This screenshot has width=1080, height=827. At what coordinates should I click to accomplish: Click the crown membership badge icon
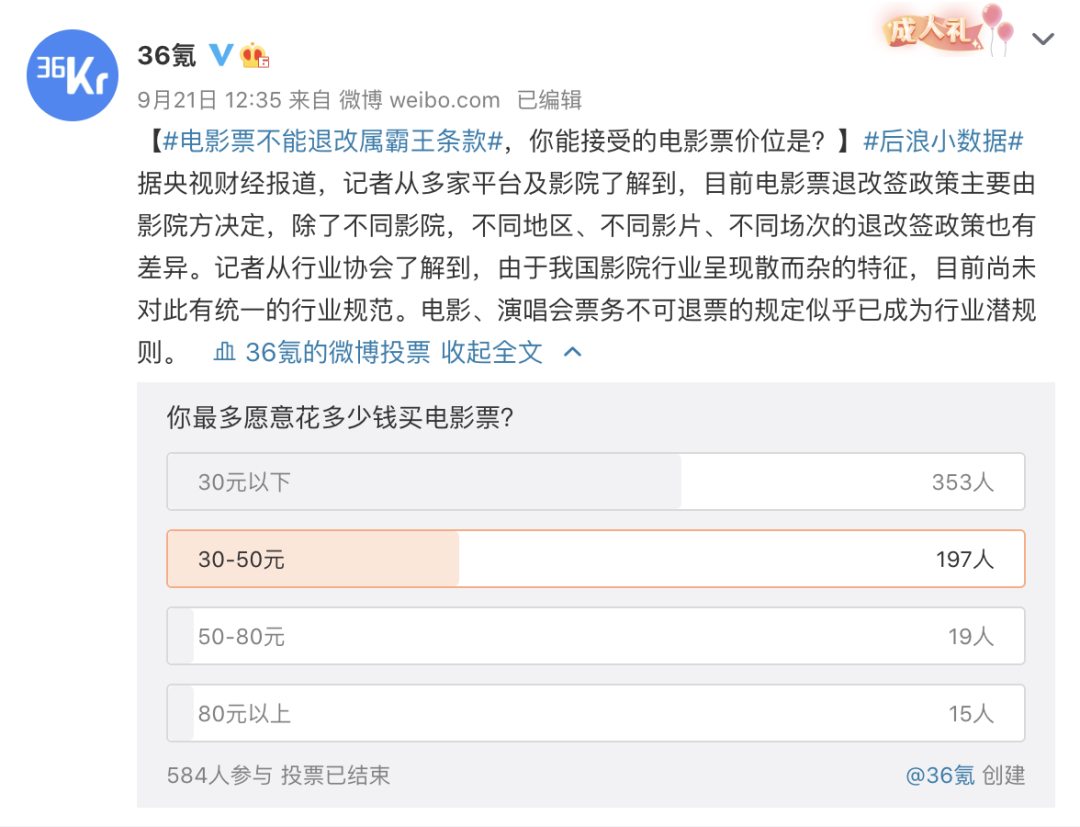tap(256, 55)
